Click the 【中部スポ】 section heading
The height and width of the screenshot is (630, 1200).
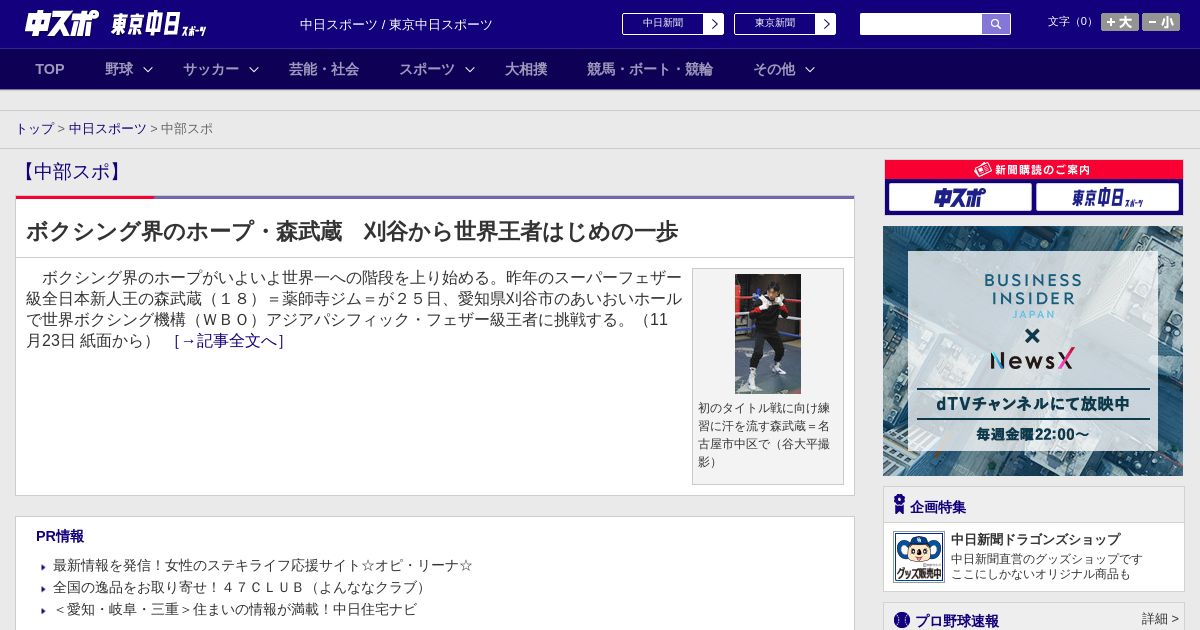click(x=71, y=172)
